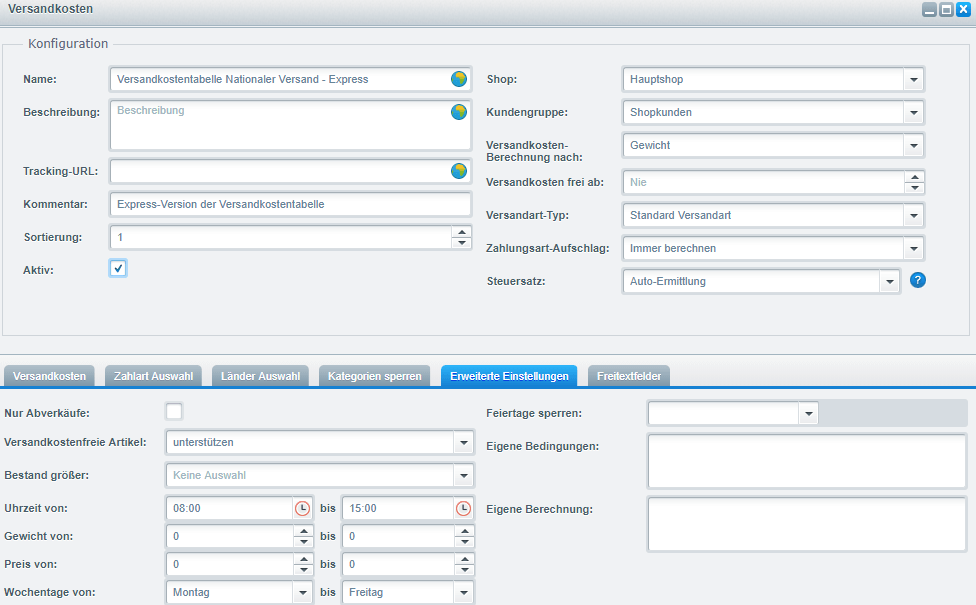Increase the Sortierung value with up arrow
This screenshot has height=605, width=976.
click(461, 232)
